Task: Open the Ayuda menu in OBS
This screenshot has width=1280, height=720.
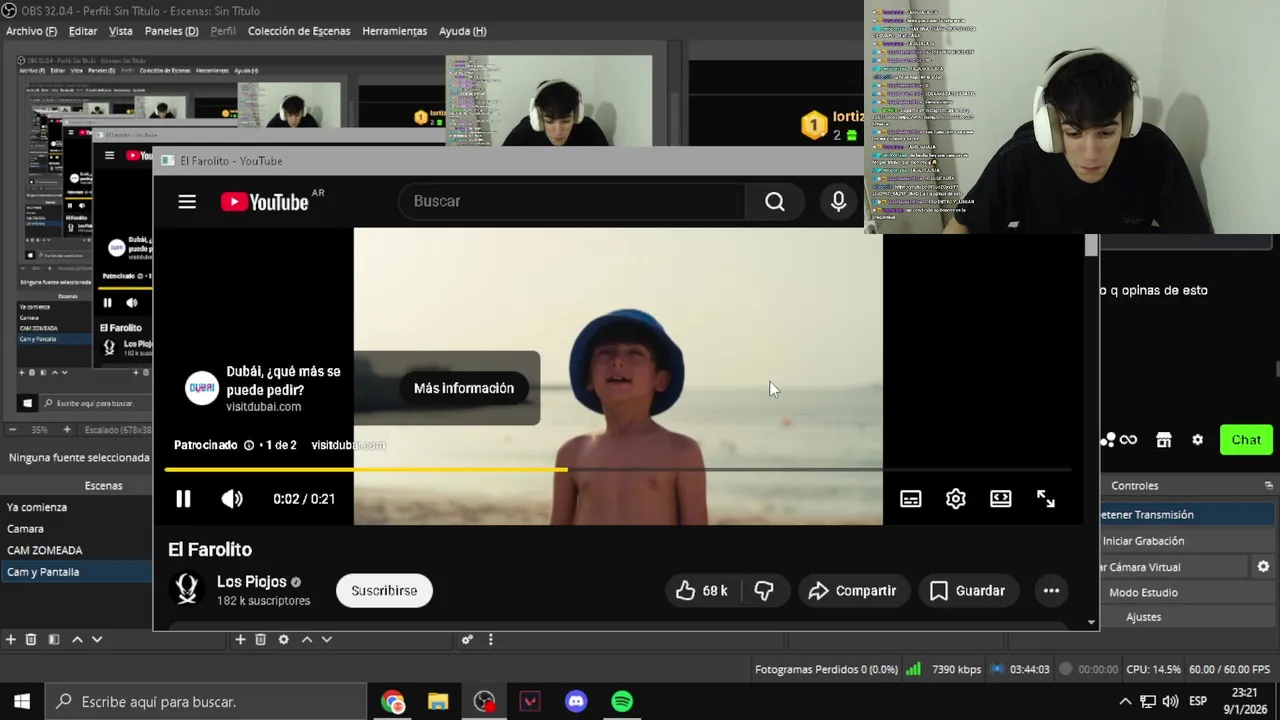Action: click(463, 31)
